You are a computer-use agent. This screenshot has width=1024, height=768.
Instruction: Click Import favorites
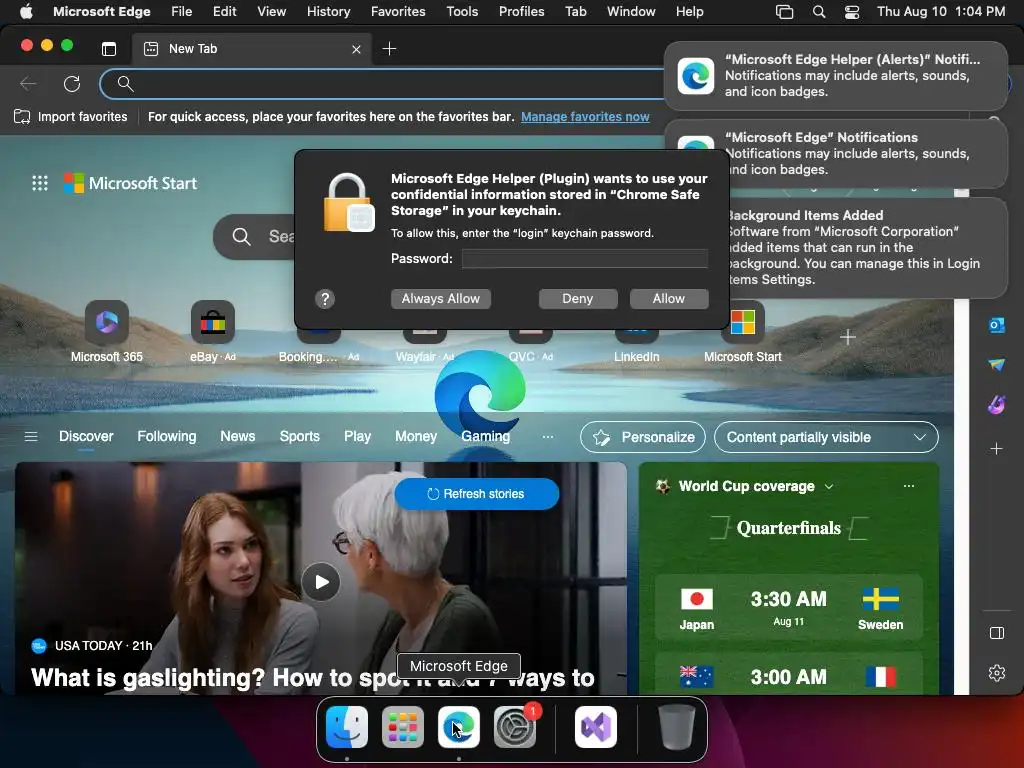pos(71,117)
